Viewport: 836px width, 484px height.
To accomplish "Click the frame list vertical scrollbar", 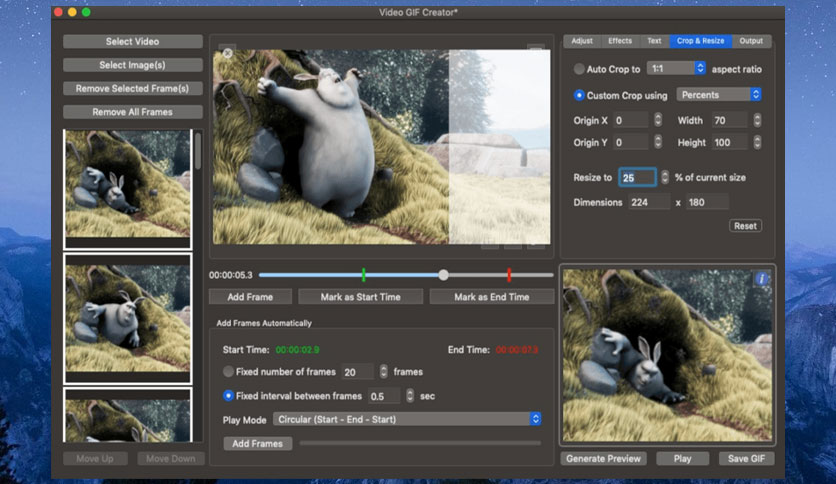I will pos(198,151).
